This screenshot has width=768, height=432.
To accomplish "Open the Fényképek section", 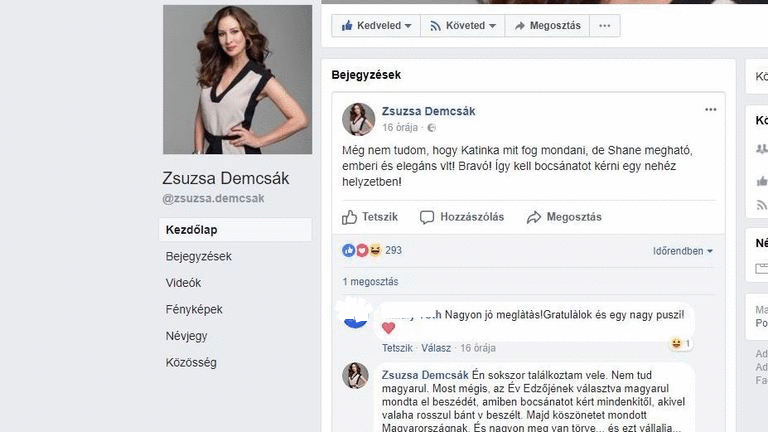I will [x=194, y=310].
